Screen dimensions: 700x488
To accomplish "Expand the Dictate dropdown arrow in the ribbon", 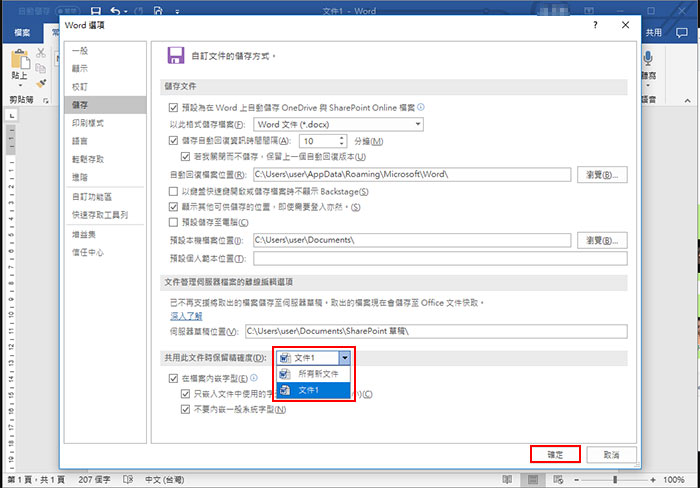I will (648, 85).
